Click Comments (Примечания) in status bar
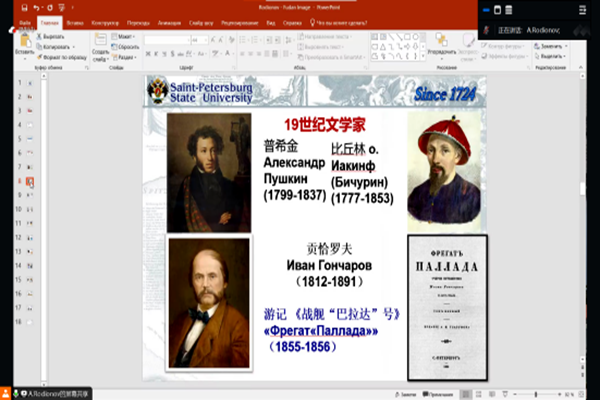This screenshot has height=400, width=600. [x=438, y=394]
